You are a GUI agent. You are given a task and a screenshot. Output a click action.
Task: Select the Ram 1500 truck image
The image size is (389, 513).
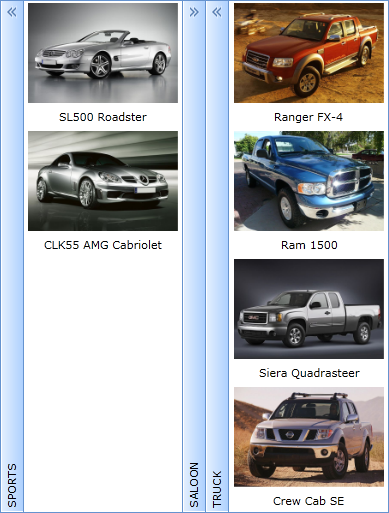click(309, 181)
